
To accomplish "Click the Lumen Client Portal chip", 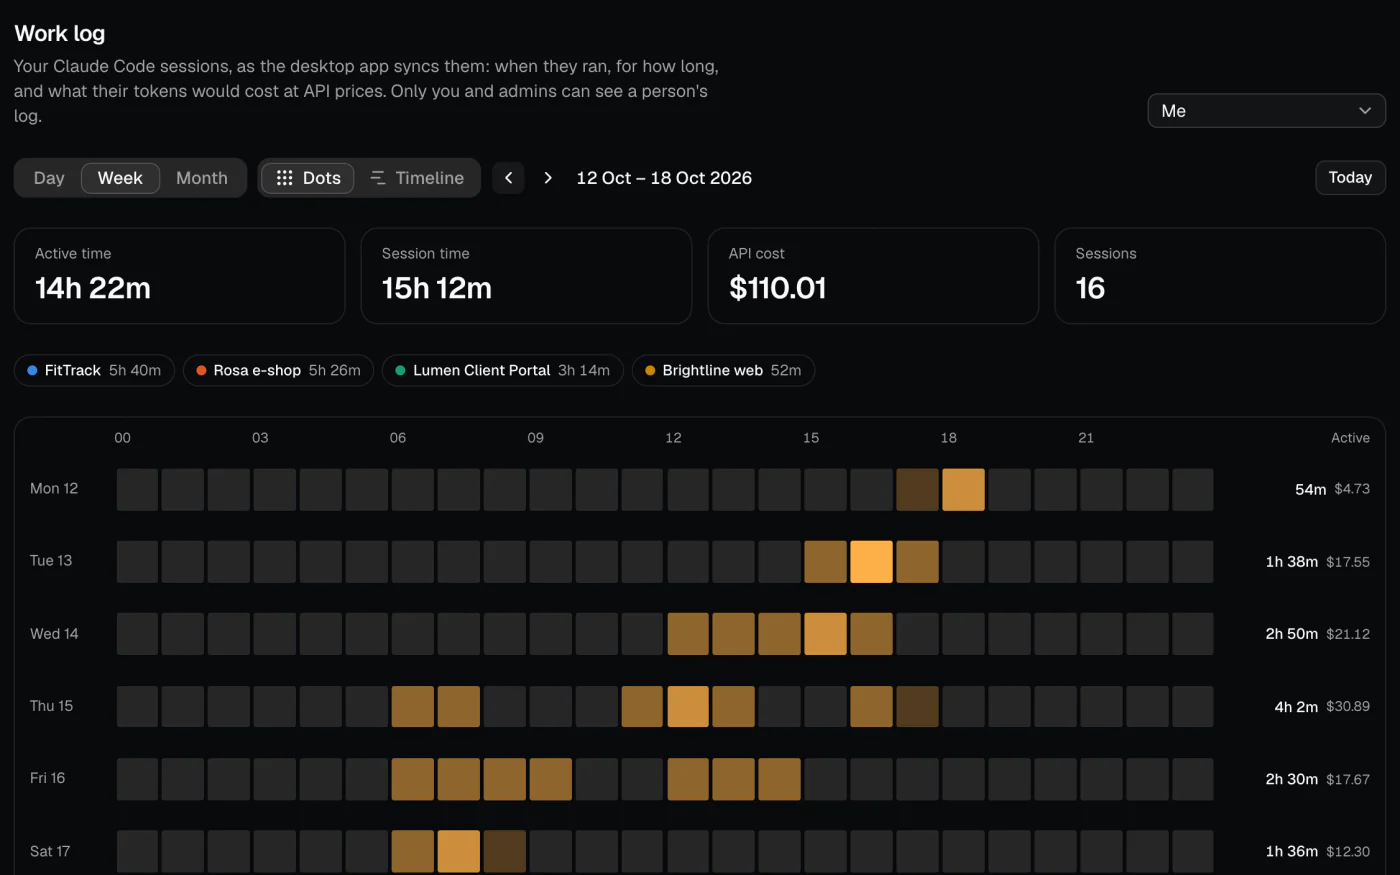I will click(x=502, y=371).
